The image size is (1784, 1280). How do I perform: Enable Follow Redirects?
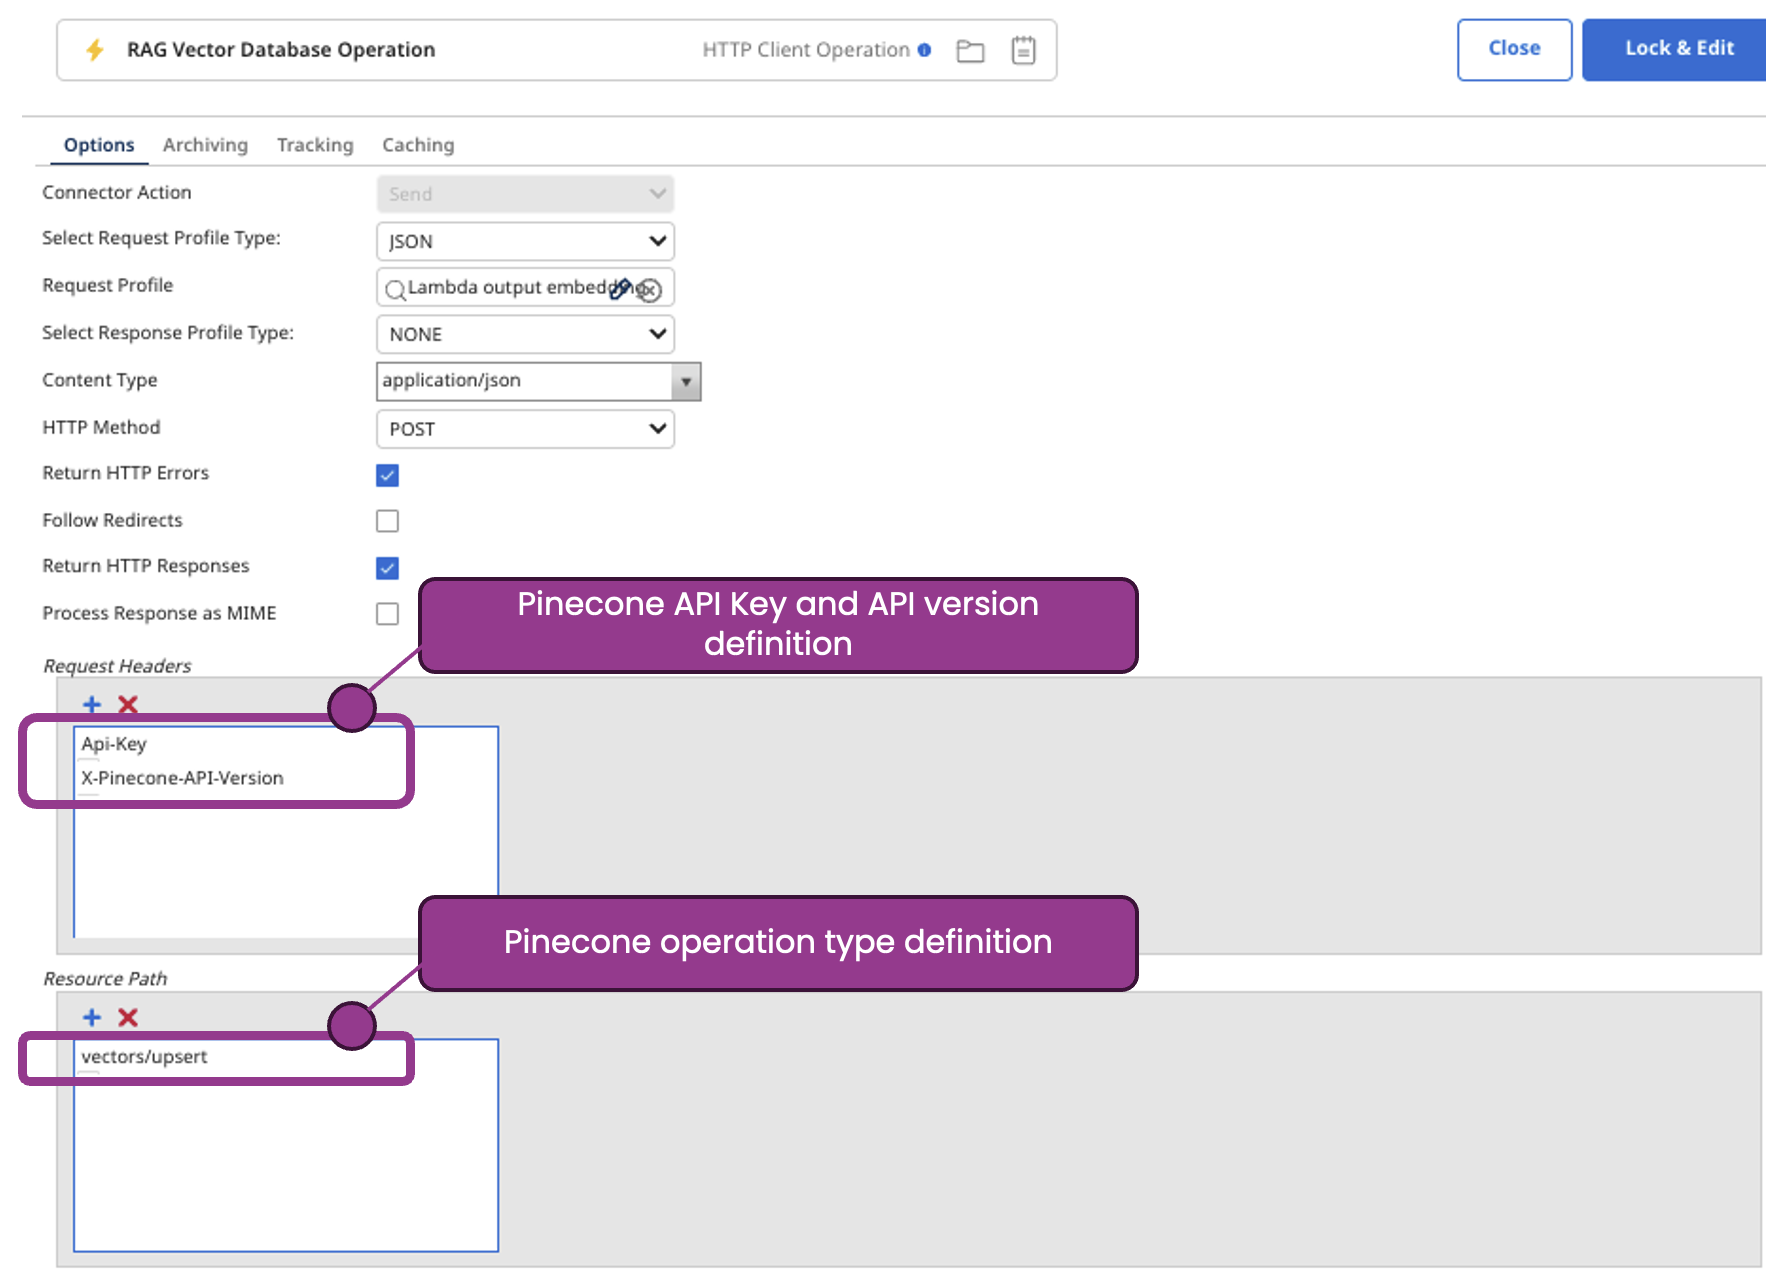tap(387, 520)
